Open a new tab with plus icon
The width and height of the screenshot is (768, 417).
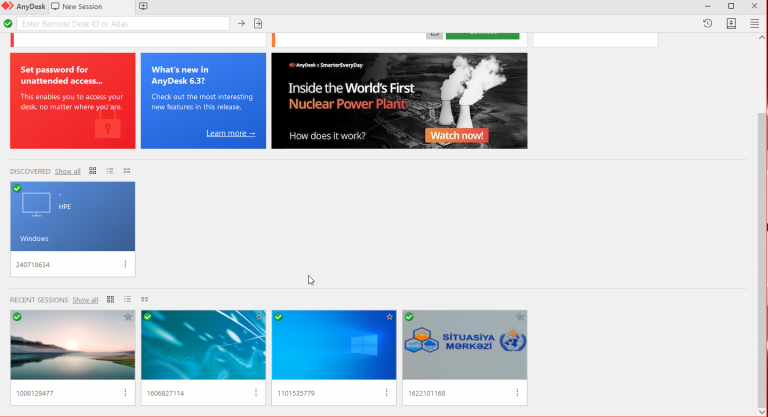(143, 6)
